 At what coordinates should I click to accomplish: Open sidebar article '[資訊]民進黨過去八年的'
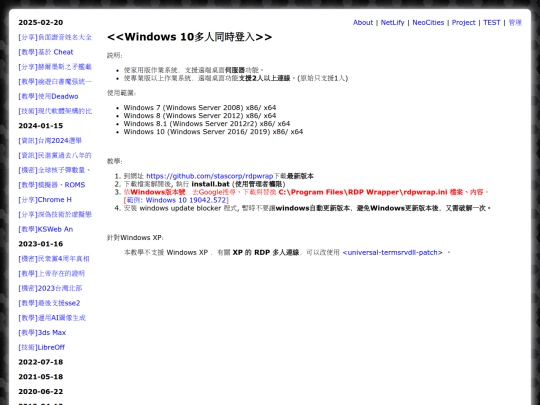pyautogui.click(x=55, y=155)
